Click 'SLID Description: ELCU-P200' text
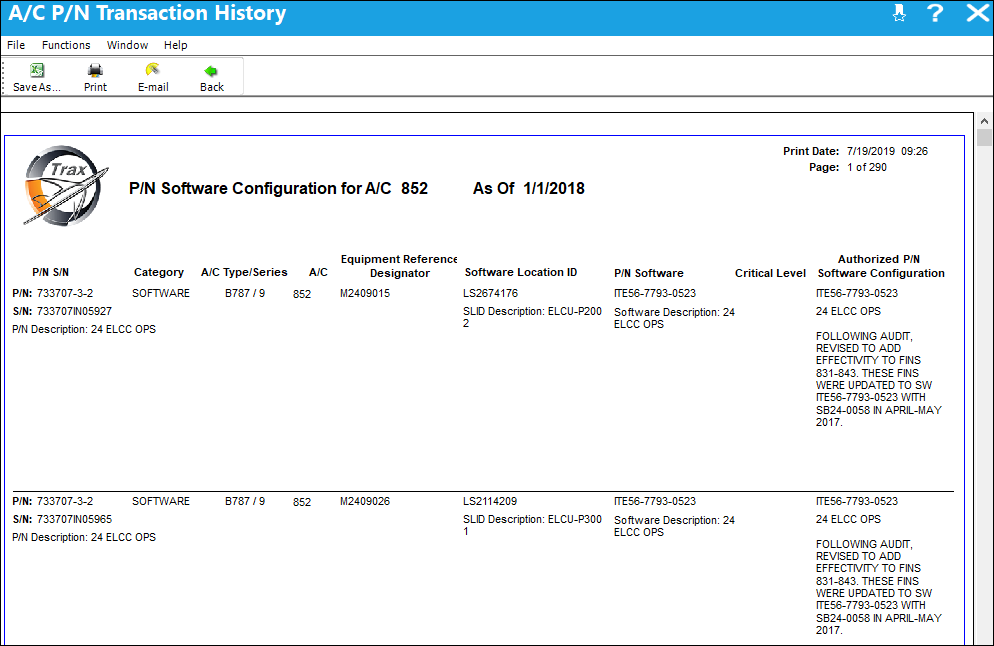This screenshot has width=994, height=646. (x=532, y=311)
